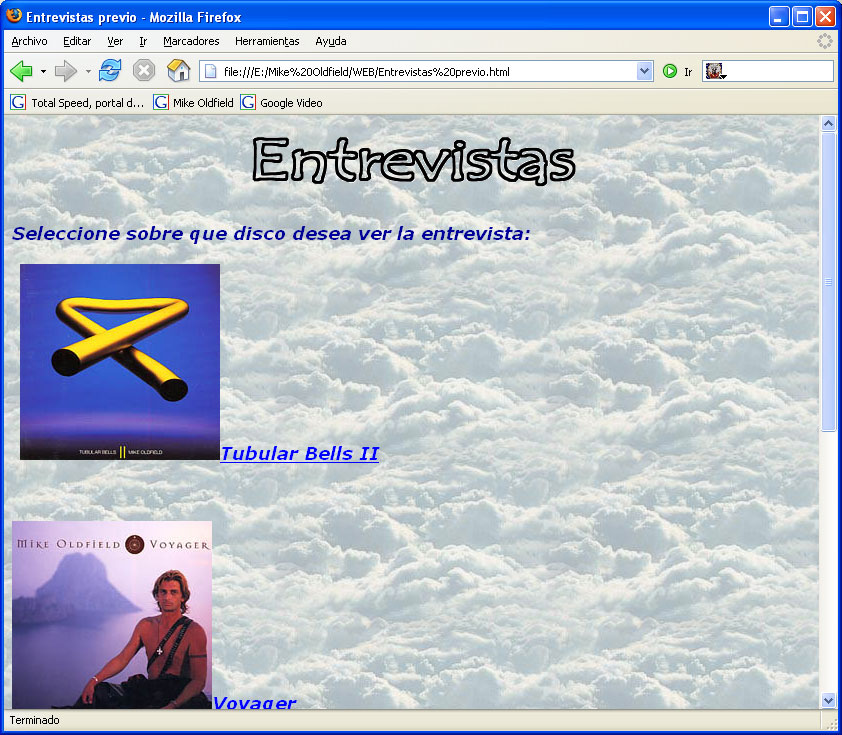Open the Ver menu
Image resolution: width=842 pixels, height=735 pixels.
pos(115,41)
